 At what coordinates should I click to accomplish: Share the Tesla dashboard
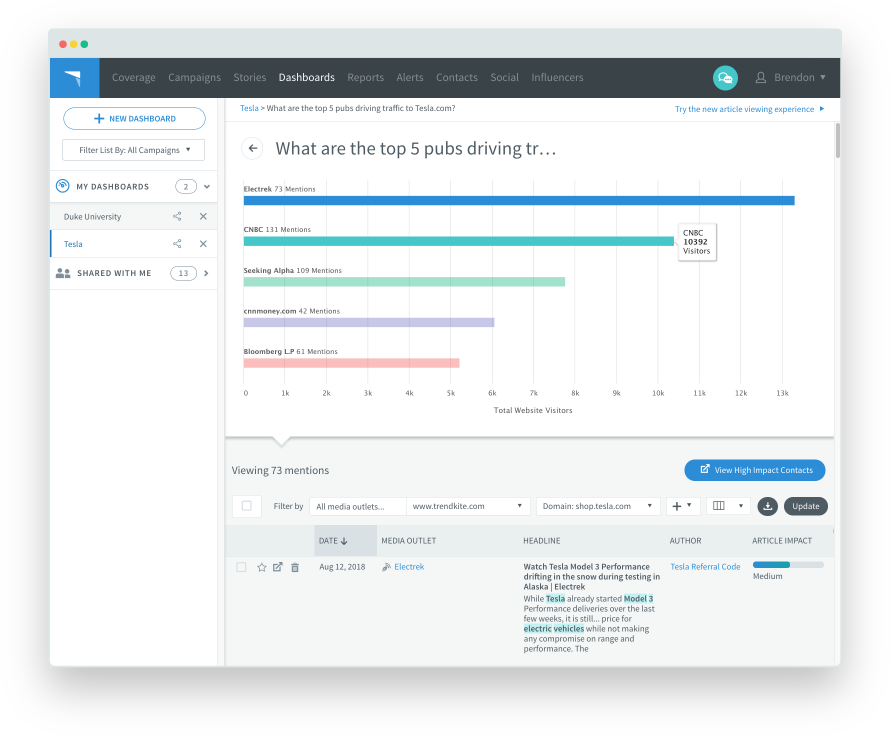click(x=177, y=243)
